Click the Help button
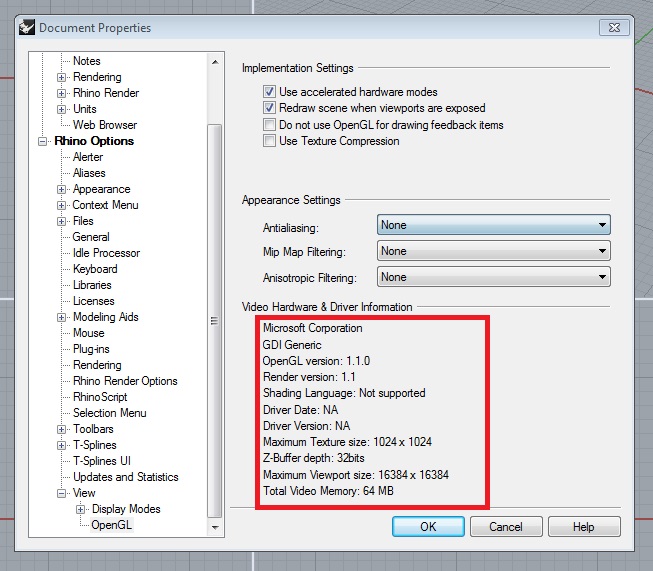Image resolution: width=653 pixels, height=571 pixels. tap(584, 527)
